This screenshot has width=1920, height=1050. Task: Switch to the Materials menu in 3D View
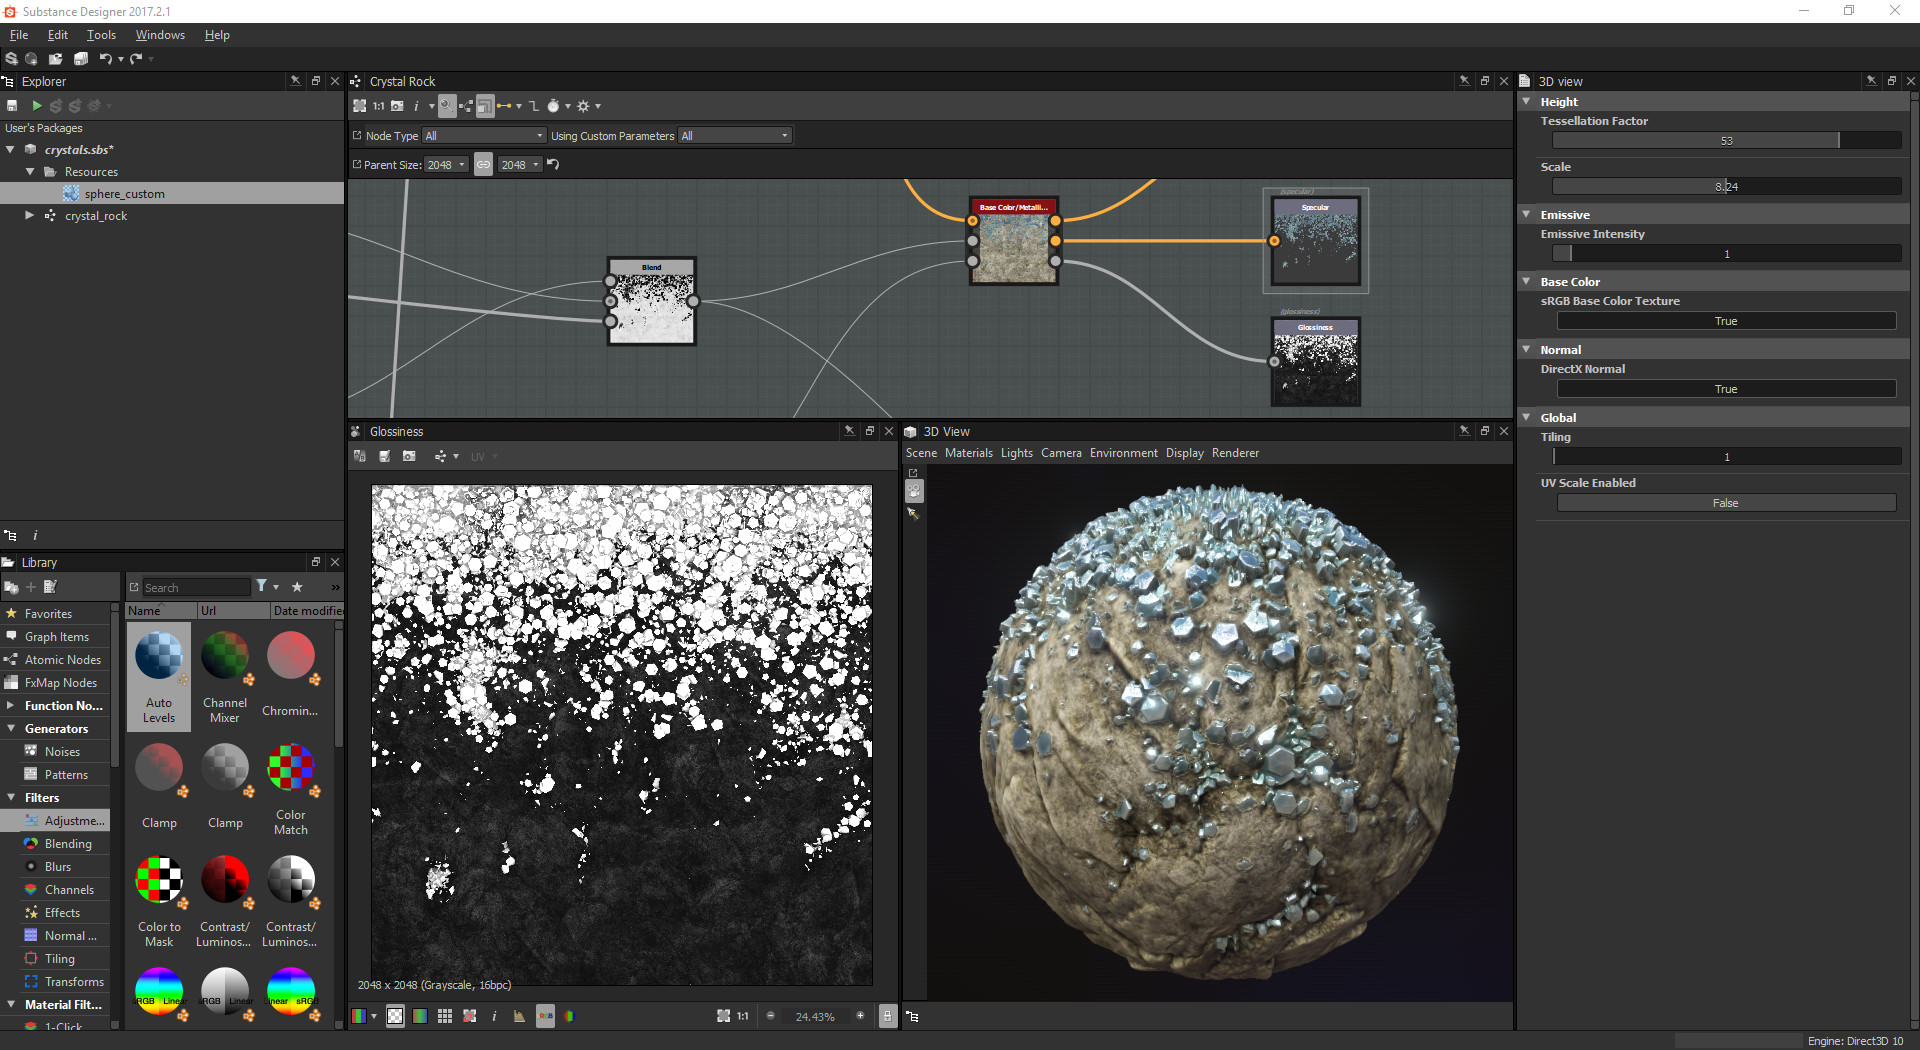coord(968,452)
